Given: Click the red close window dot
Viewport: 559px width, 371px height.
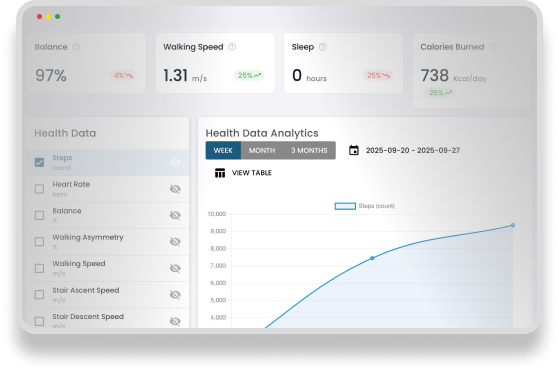Looking at the screenshot, I should point(40,16).
